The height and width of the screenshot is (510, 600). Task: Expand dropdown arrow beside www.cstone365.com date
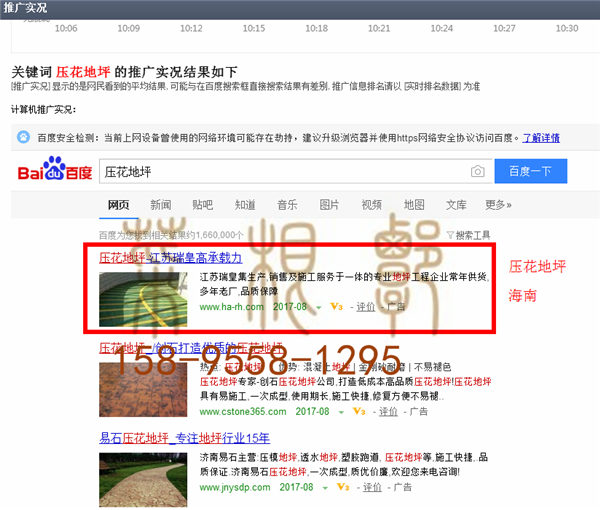click(341, 412)
